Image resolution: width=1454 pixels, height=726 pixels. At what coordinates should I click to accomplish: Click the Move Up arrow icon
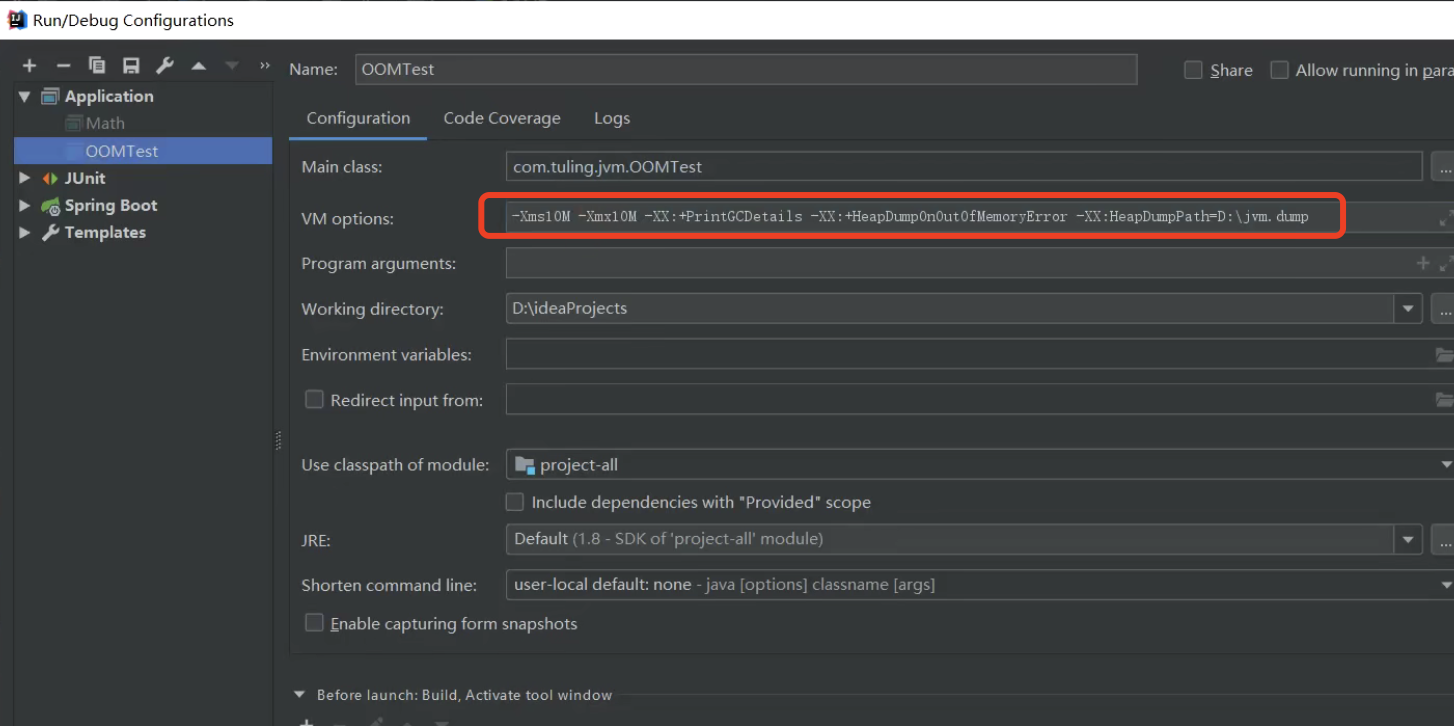199,66
